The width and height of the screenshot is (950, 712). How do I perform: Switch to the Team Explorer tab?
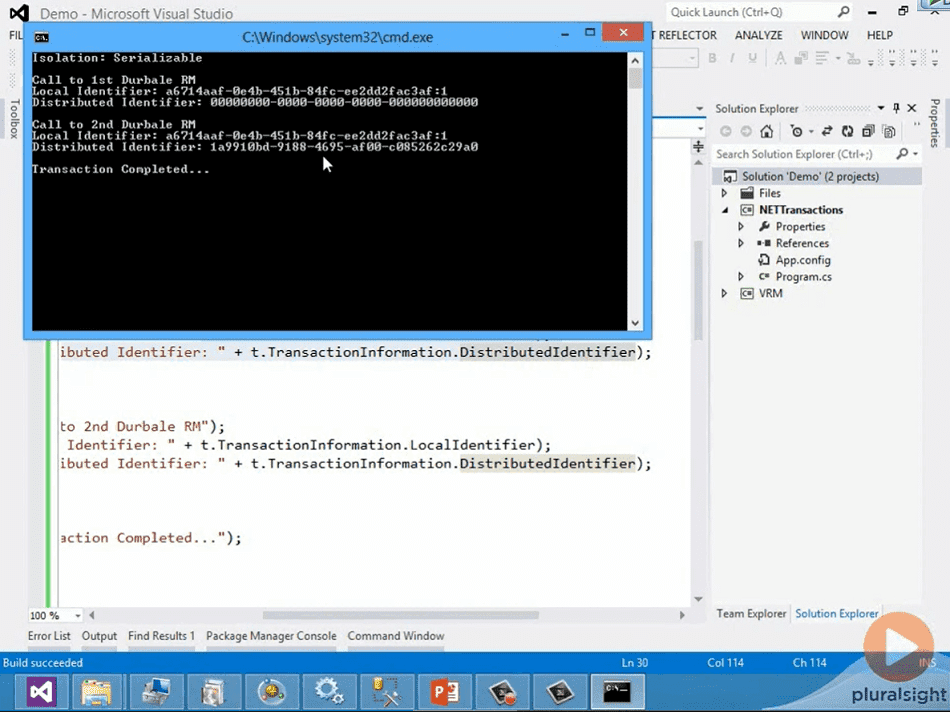tap(751, 614)
